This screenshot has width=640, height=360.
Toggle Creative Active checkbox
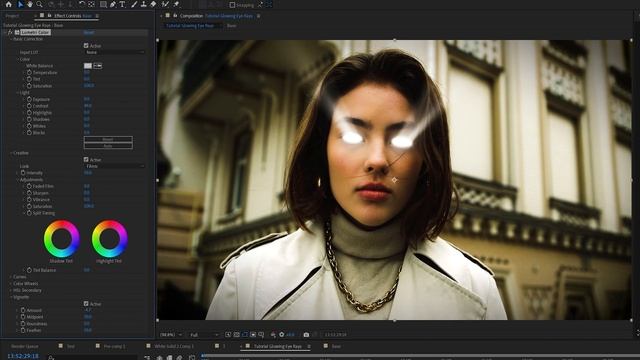86,160
